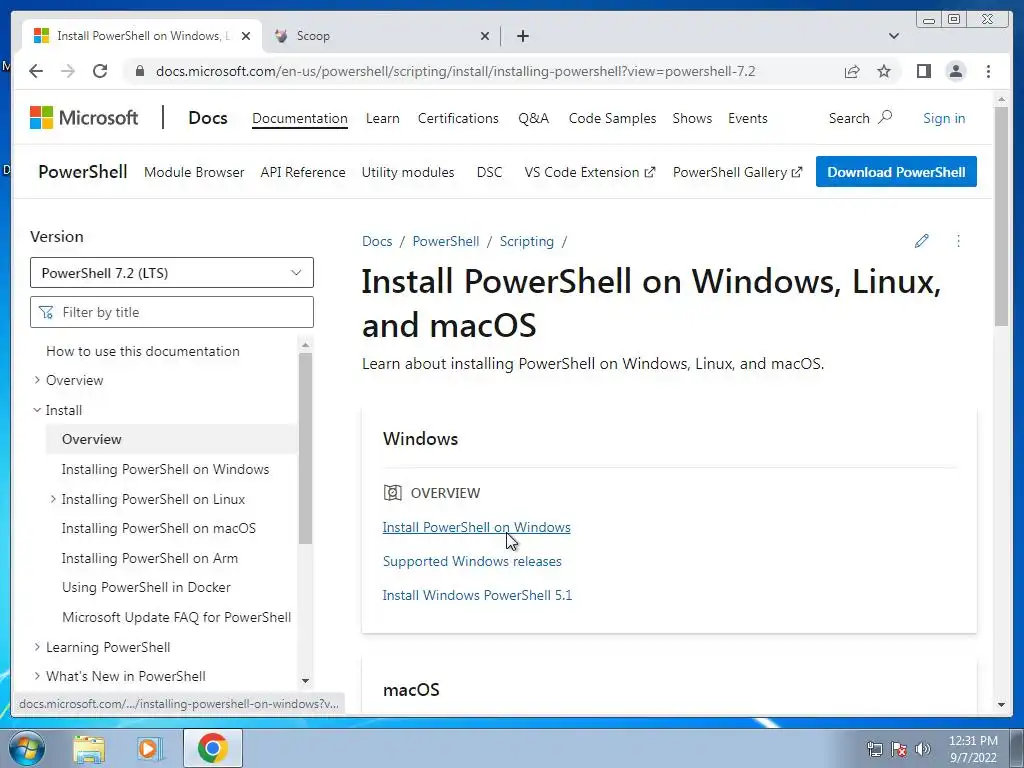
Task: Open the Module Browser link
Action: [x=194, y=172]
